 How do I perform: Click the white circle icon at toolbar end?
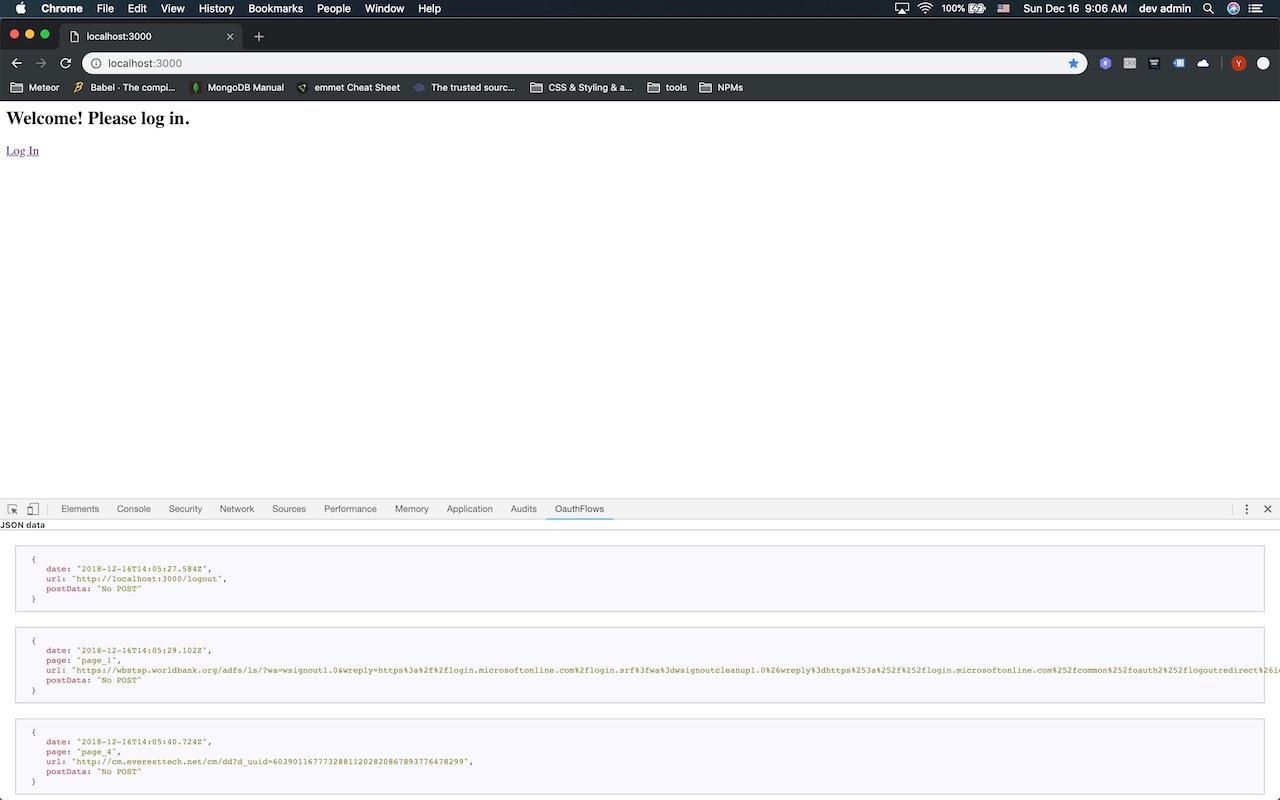pos(1263,63)
